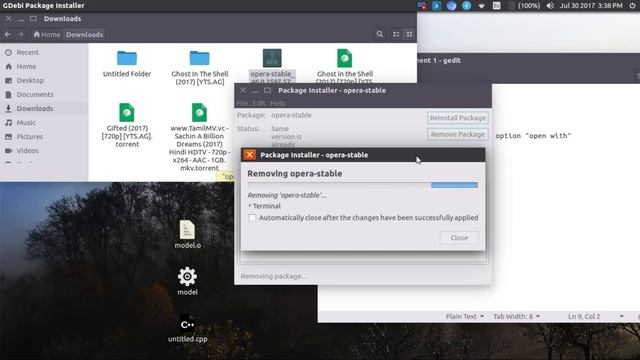The height and width of the screenshot is (360, 640).
Task: Open the Tab Width dropdown
Action: coord(516,316)
